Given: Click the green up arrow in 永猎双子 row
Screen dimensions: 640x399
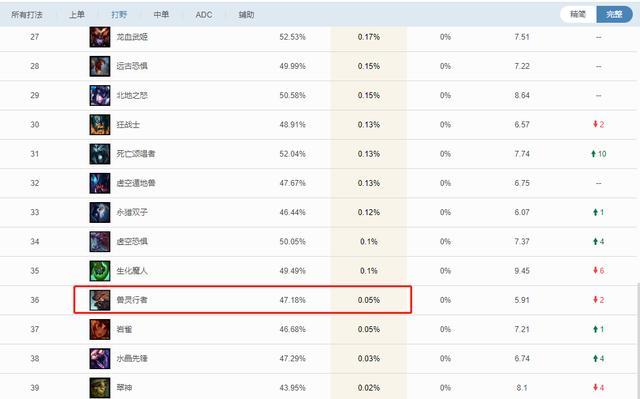Looking at the screenshot, I should (x=596, y=212).
